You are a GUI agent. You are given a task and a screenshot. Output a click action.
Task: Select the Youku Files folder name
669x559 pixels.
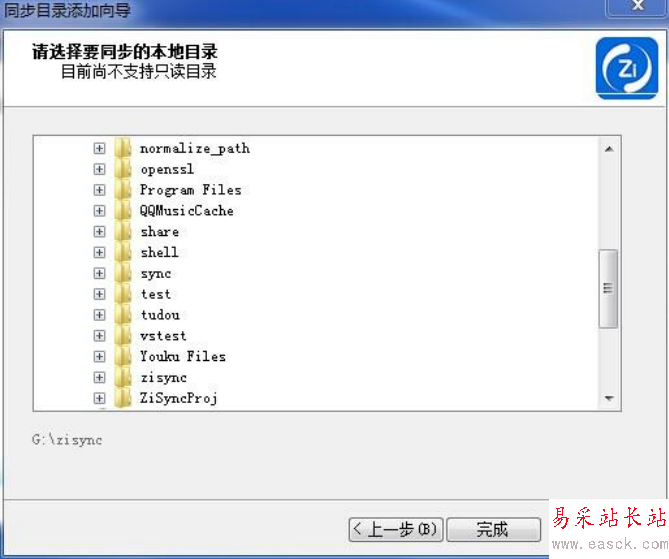point(183,356)
